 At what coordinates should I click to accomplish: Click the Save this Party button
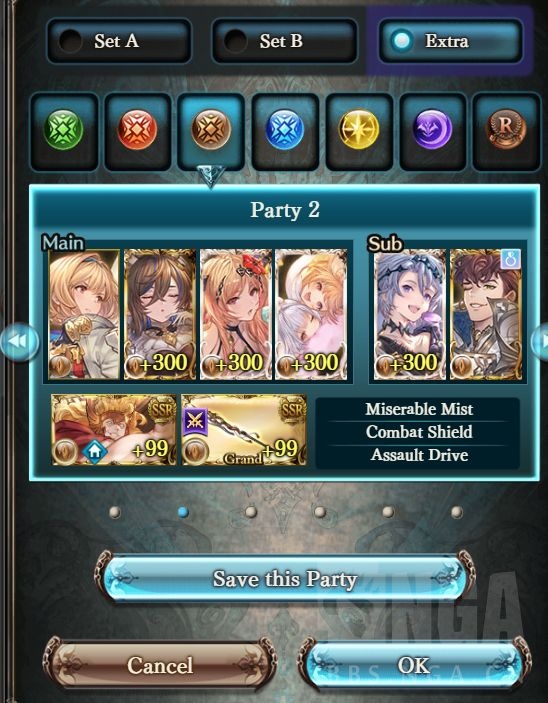pyautogui.click(x=285, y=578)
